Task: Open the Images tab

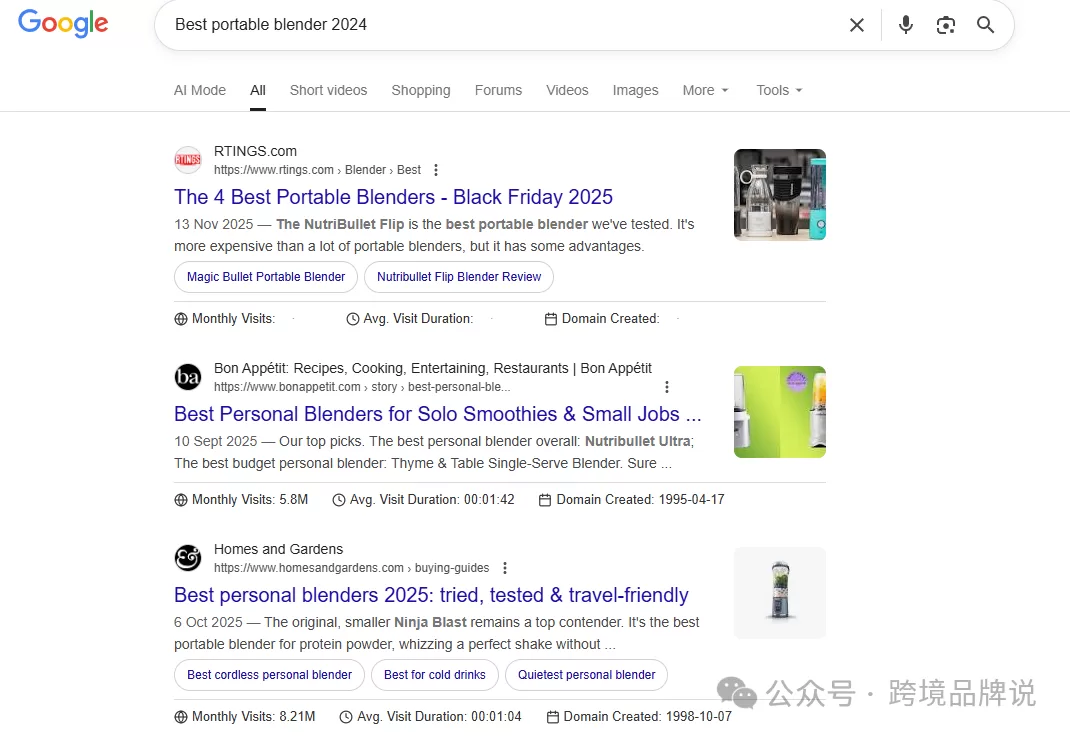Action: pyautogui.click(x=635, y=90)
